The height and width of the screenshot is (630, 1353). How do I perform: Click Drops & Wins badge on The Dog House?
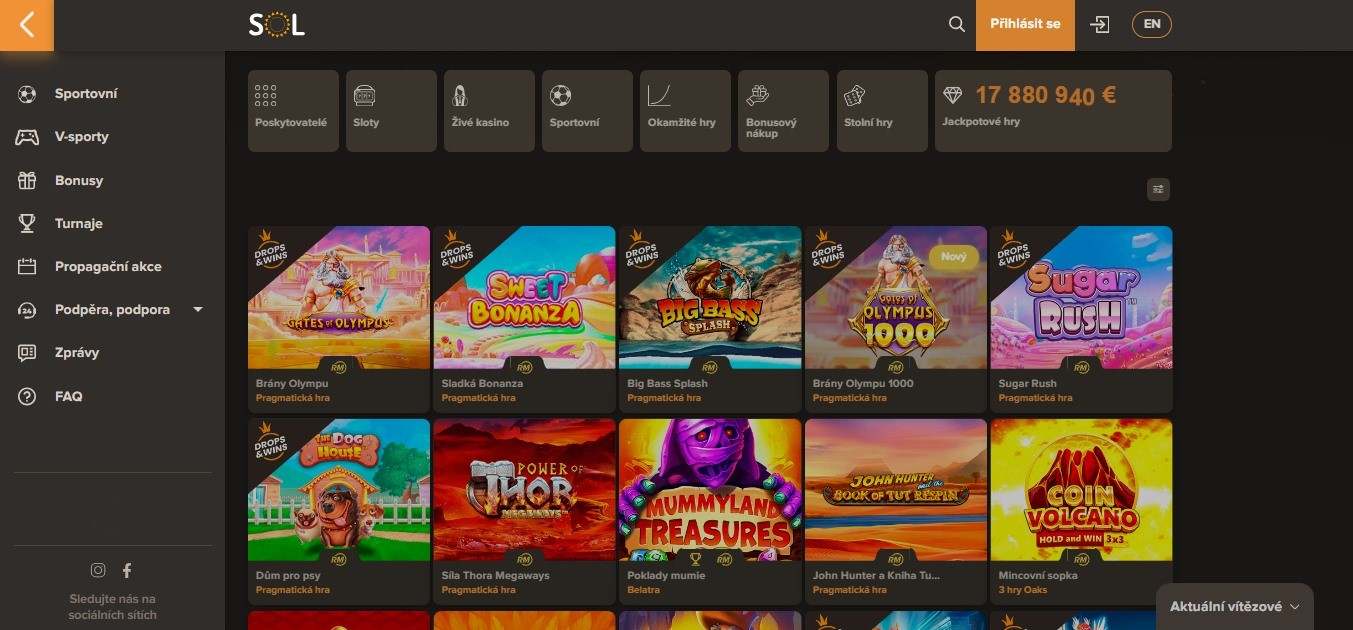(x=270, y=441)
